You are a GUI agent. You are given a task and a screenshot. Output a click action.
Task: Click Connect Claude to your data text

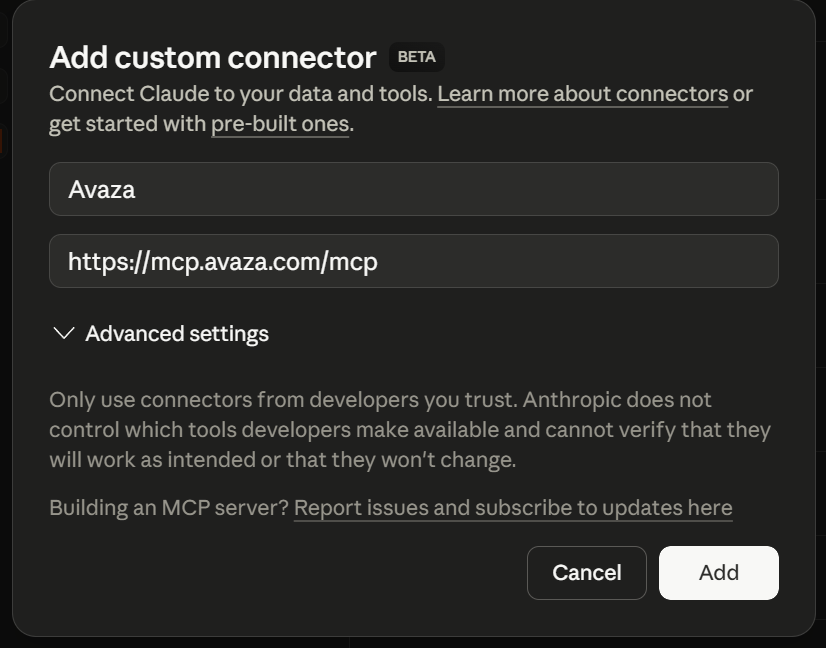[x=240, y=94]
